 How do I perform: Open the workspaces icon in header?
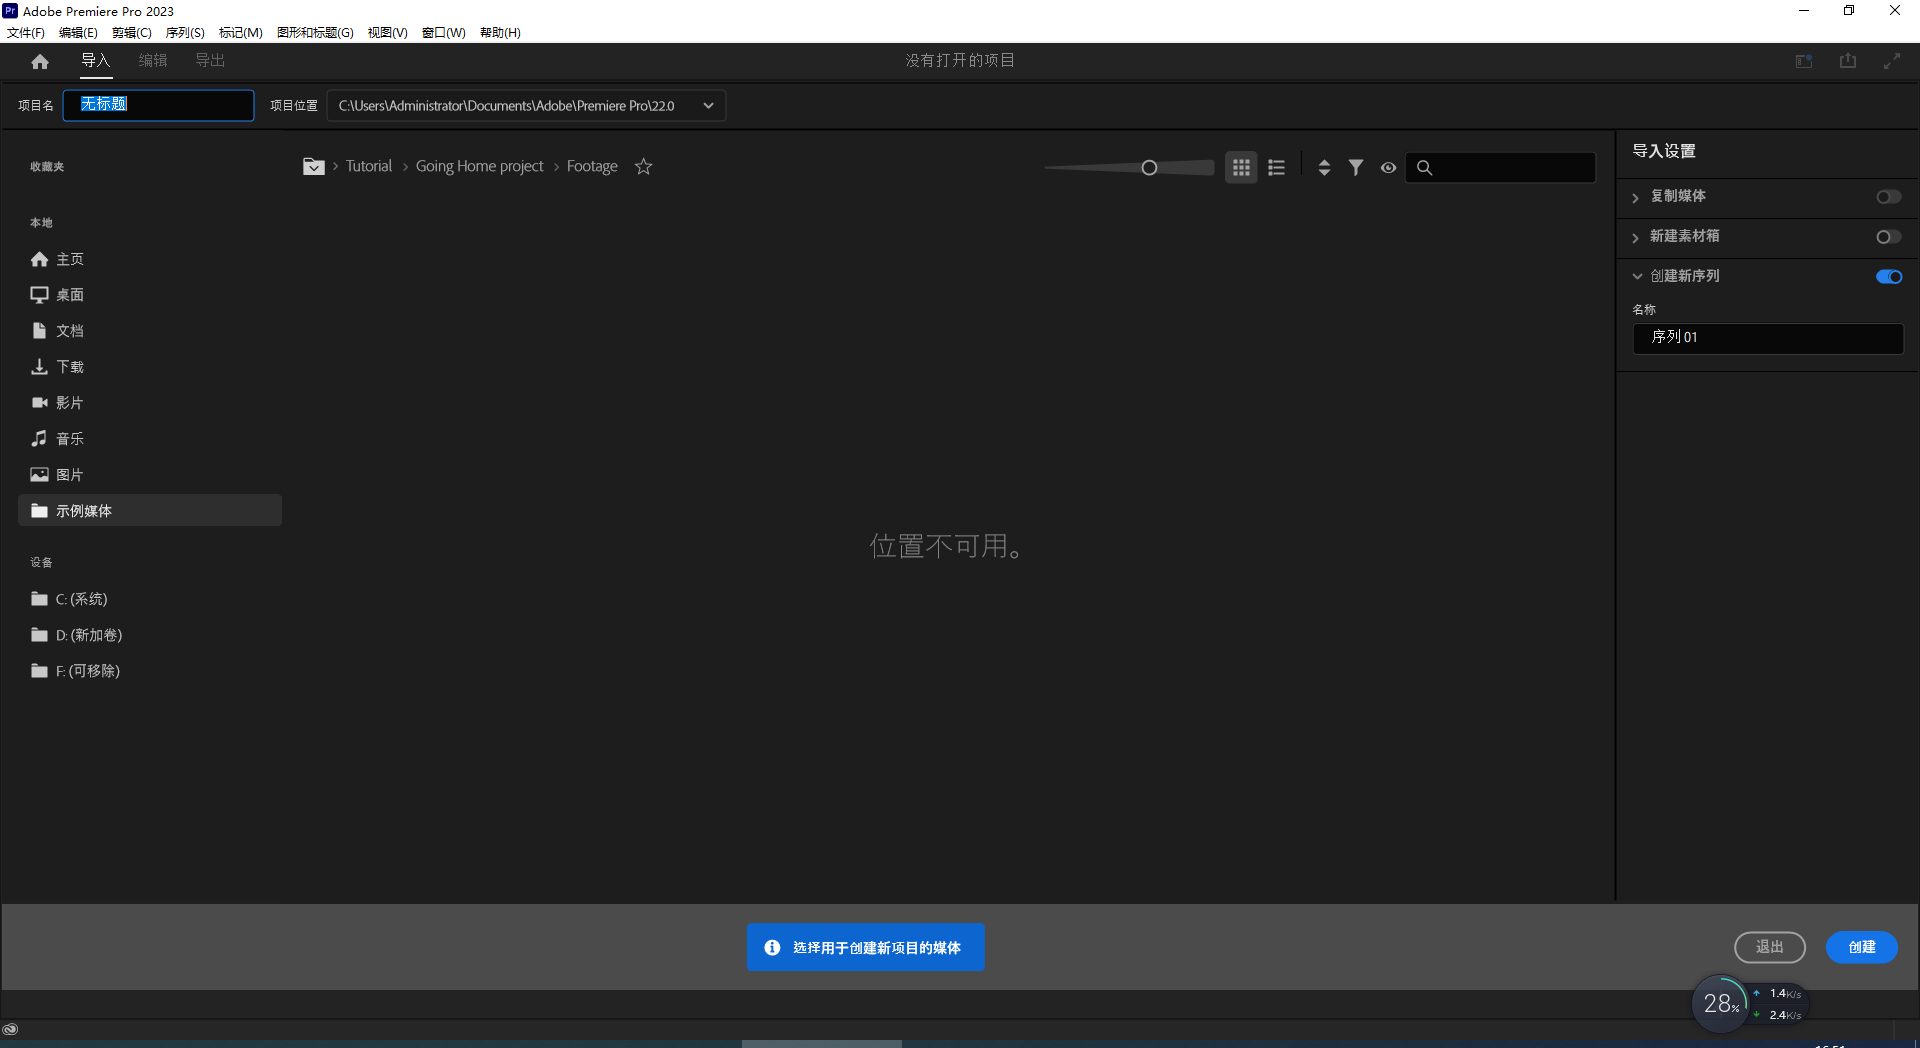1804,61
